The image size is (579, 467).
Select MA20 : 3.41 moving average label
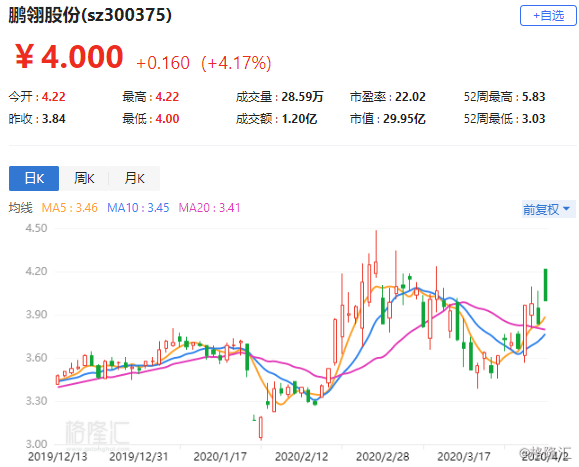(x=209, y=208)
